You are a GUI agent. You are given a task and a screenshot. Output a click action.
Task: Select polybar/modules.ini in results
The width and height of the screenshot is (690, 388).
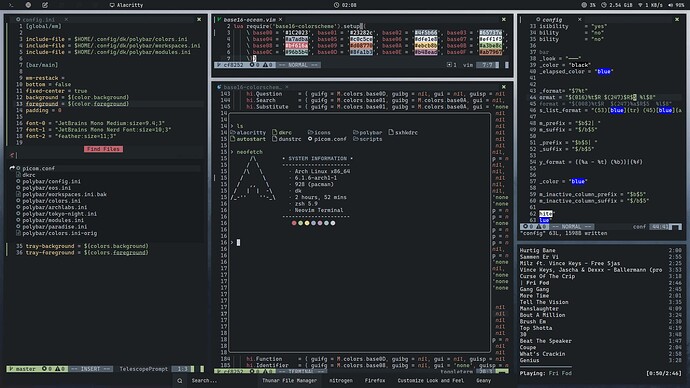[53, 220]
